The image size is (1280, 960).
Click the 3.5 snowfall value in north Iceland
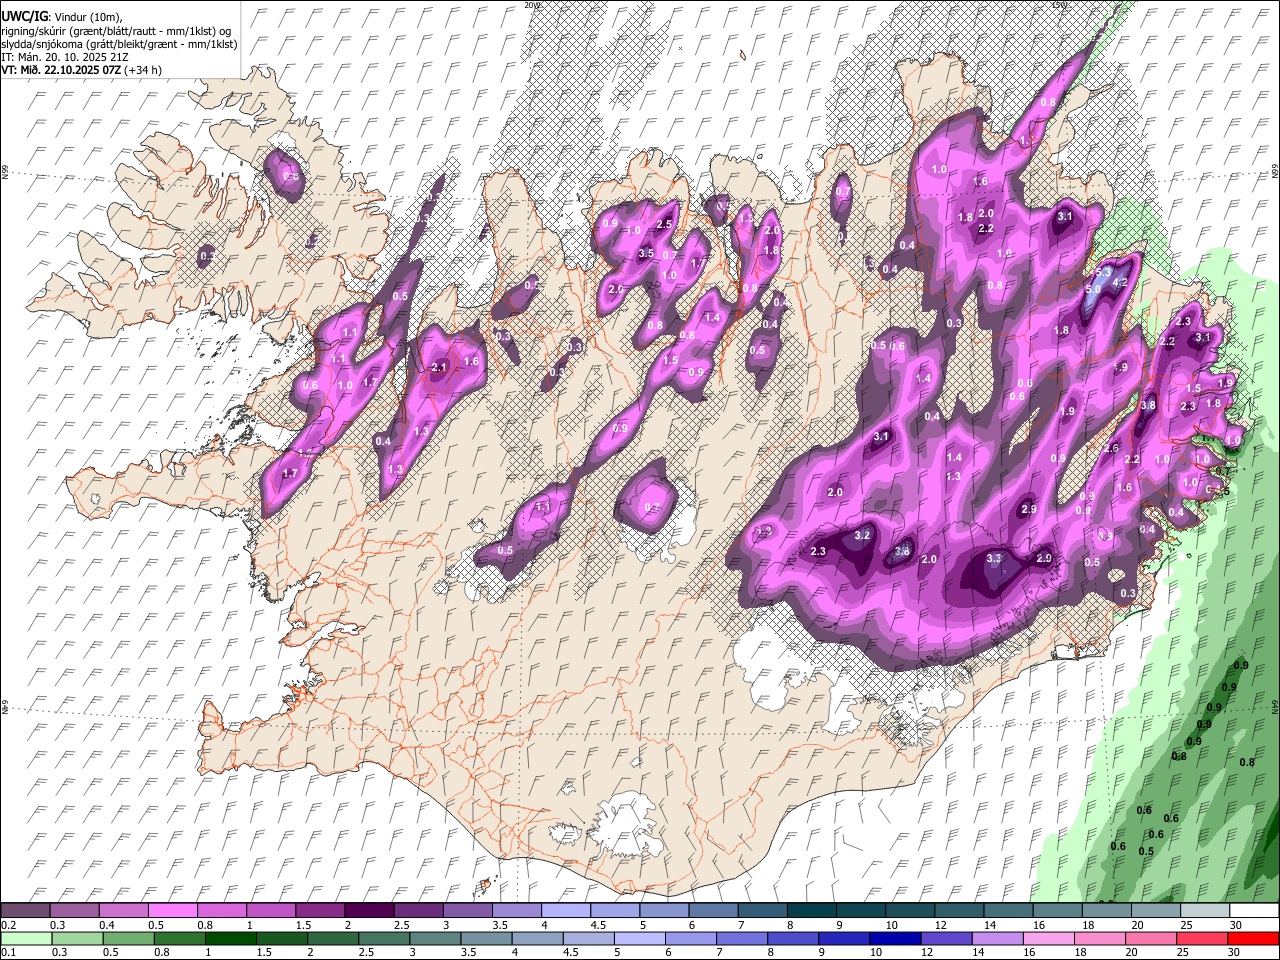coord(646,254)
